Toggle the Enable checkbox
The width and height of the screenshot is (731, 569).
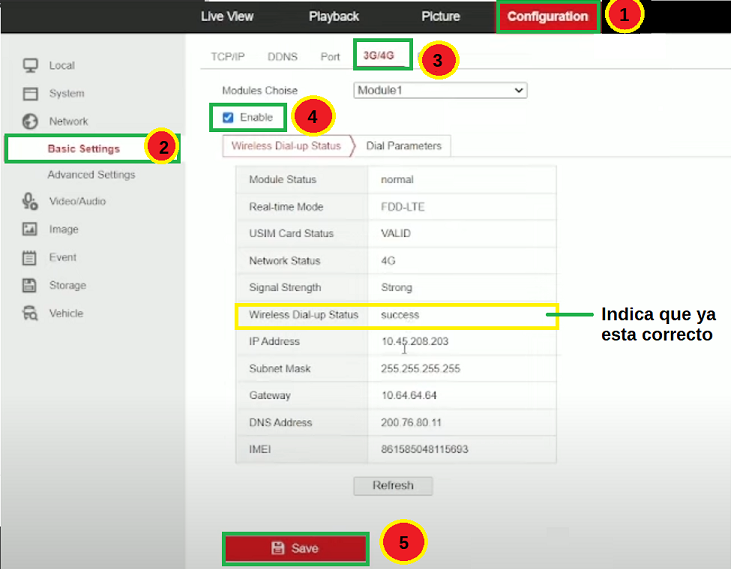pos(228,117)
